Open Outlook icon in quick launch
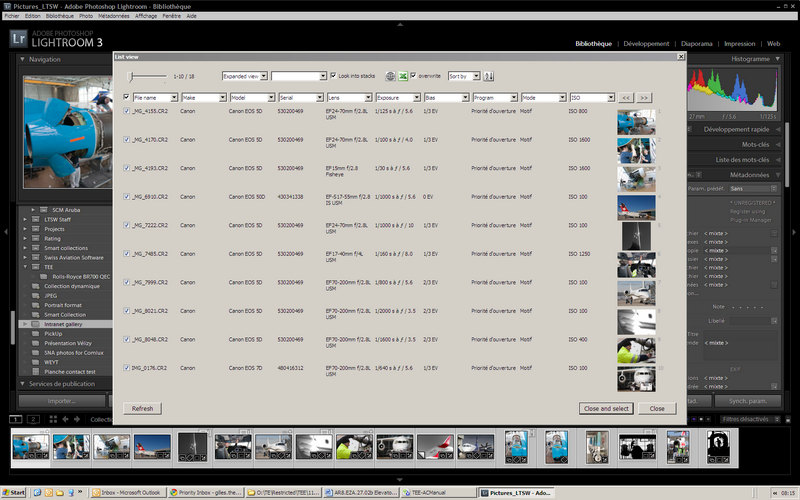This screenshot has height=500, width=800. pyautogui.click(x=48, y=492)
